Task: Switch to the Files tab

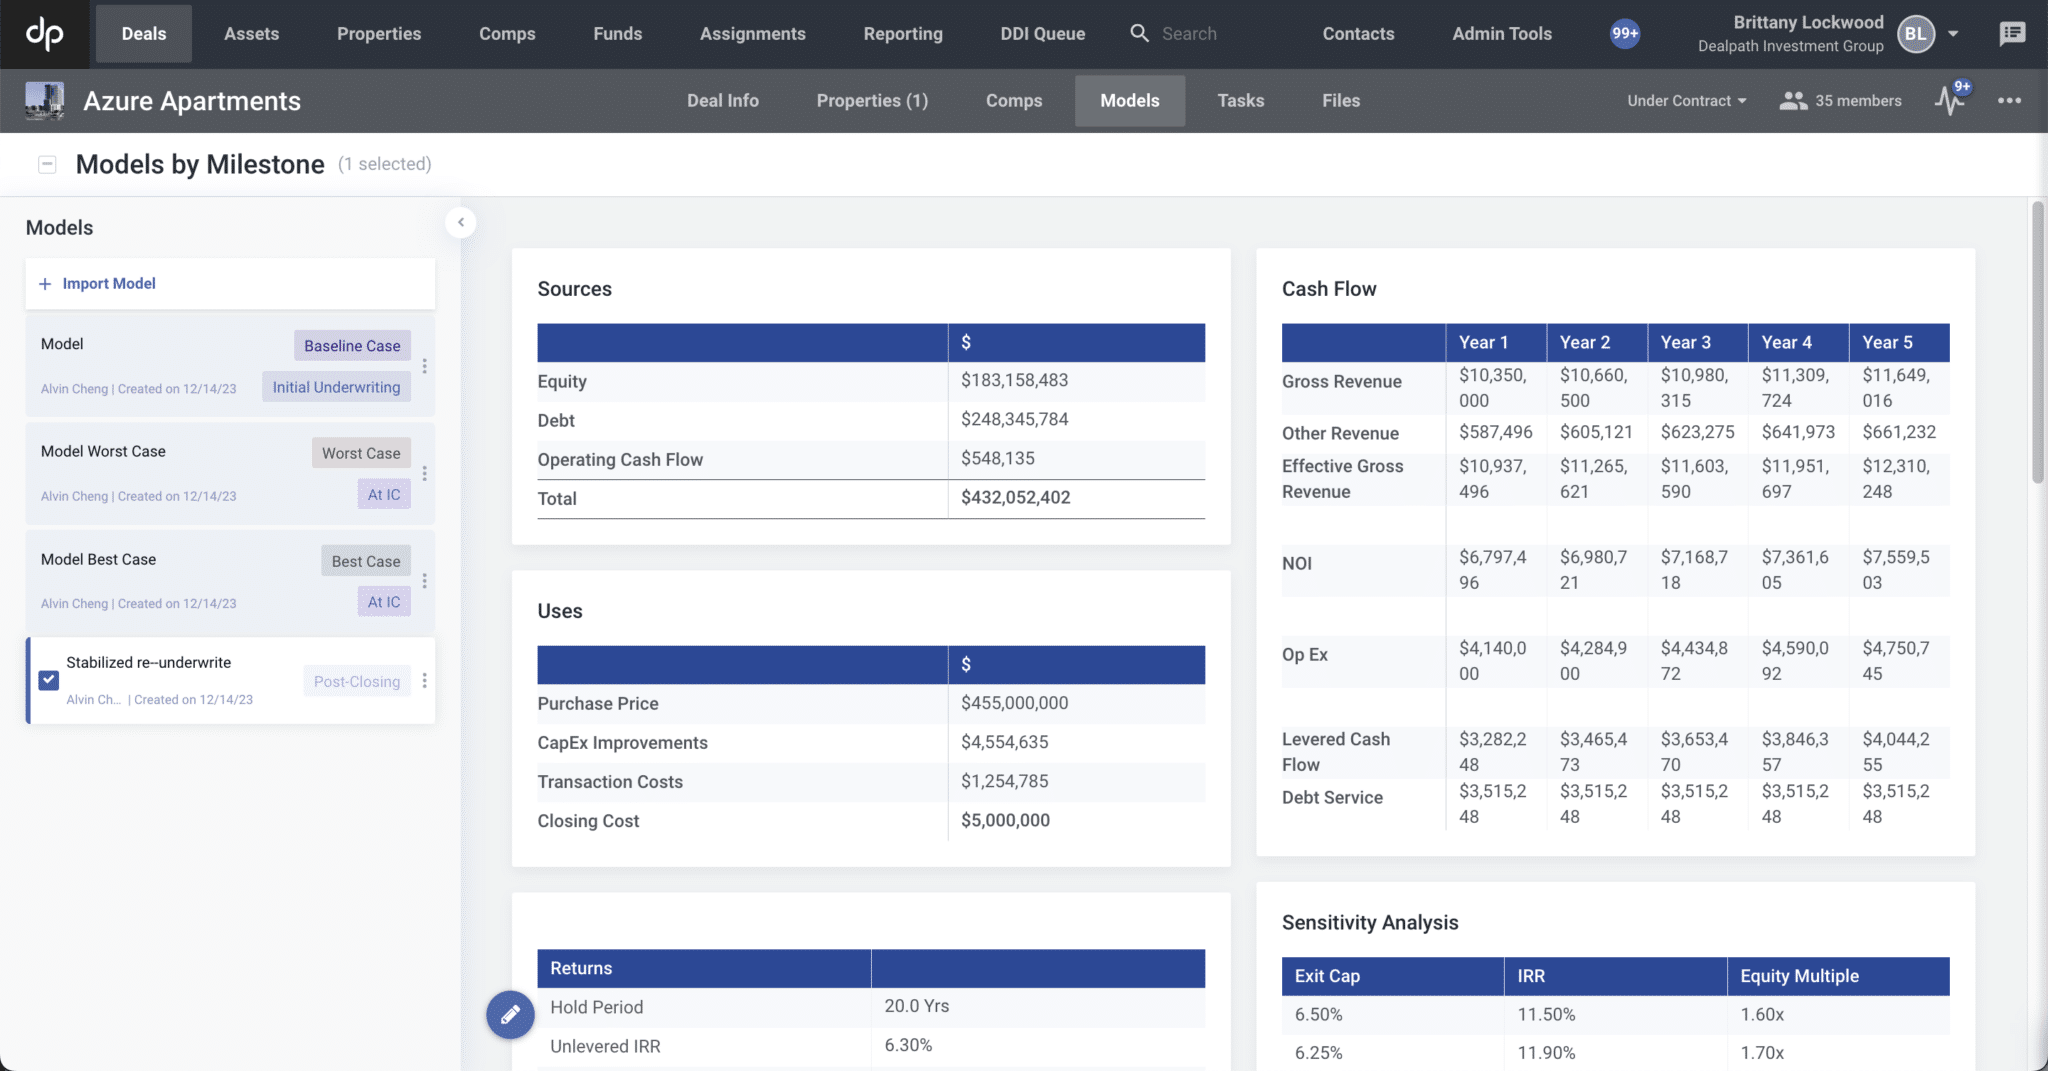Action: click(x=1340, y=100)
